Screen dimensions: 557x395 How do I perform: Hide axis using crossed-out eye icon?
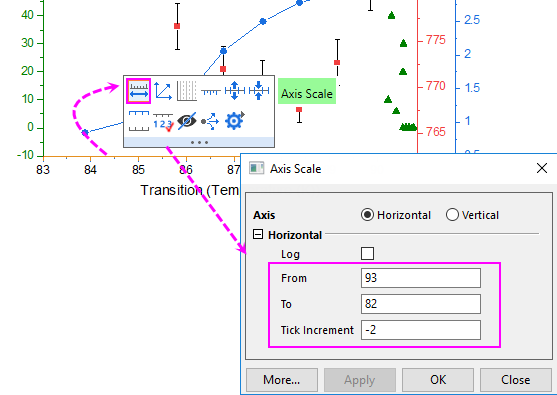[187, 121]
